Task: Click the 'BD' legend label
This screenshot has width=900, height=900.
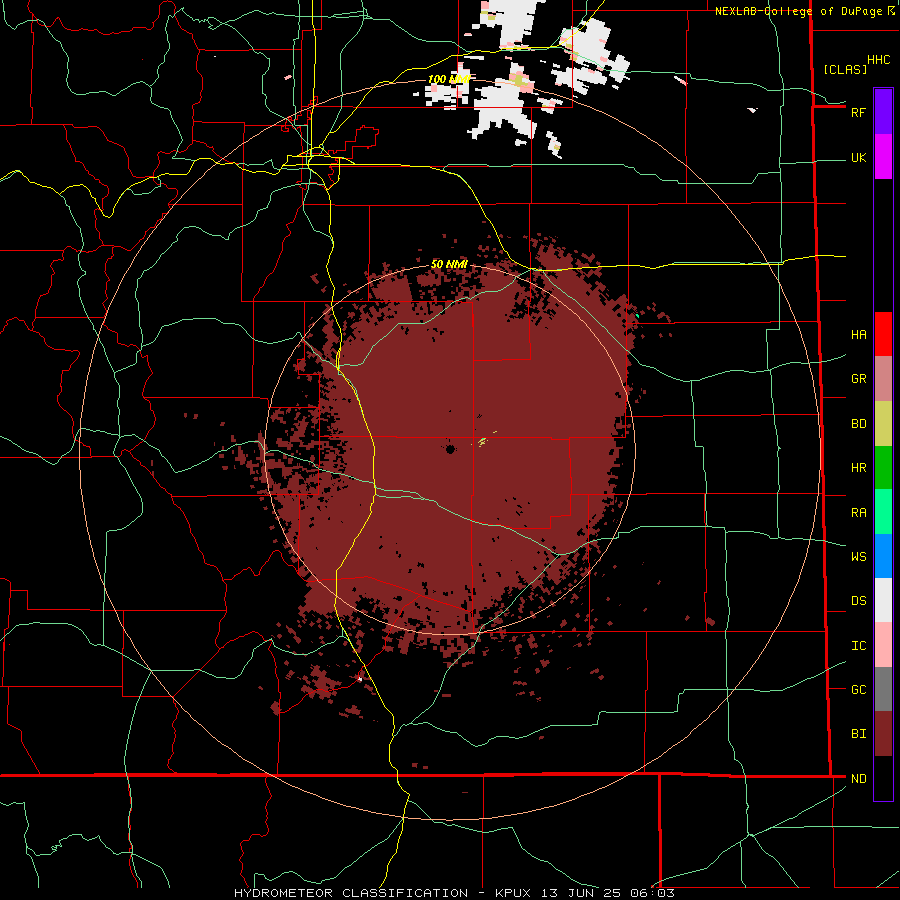Action: (x=859, y=424)
